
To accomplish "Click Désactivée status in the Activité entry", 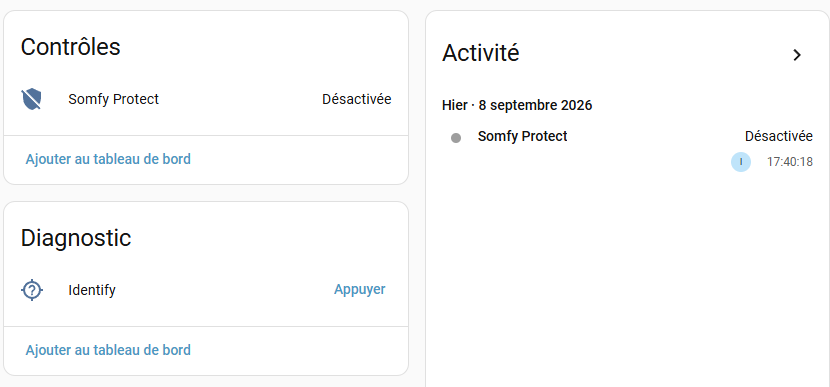I will (x=779, y=136).
